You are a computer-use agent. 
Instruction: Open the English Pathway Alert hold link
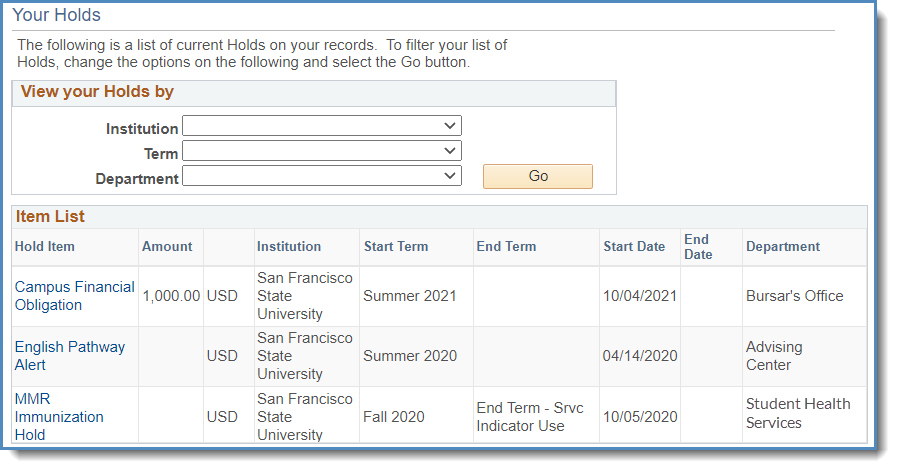pos(70,356)
